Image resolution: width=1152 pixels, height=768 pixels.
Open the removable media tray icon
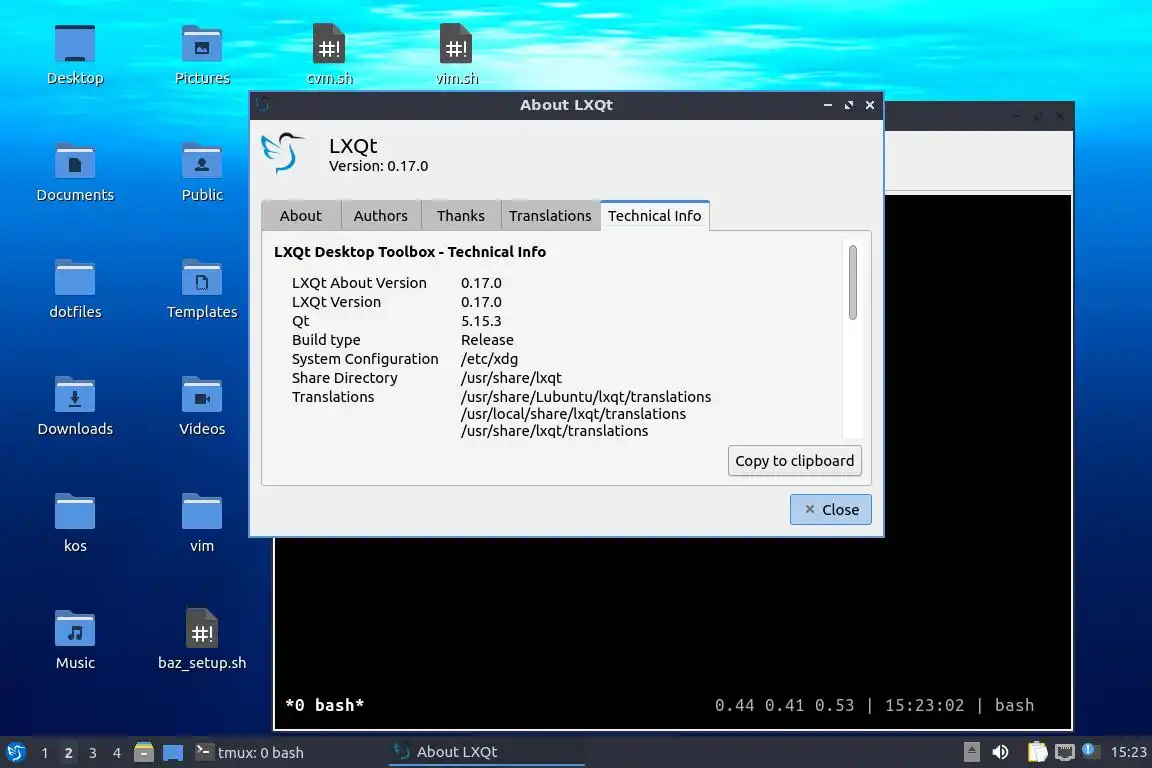(971, 752)
